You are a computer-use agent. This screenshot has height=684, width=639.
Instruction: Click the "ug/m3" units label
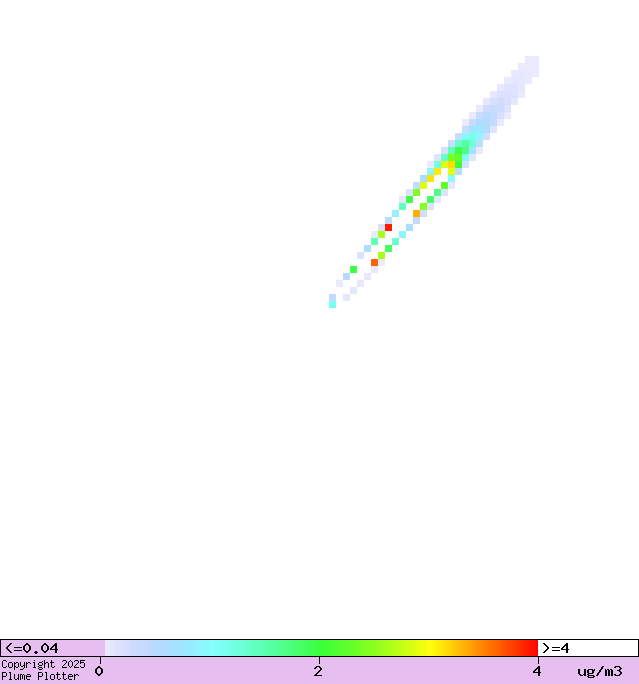coord(599,671)
